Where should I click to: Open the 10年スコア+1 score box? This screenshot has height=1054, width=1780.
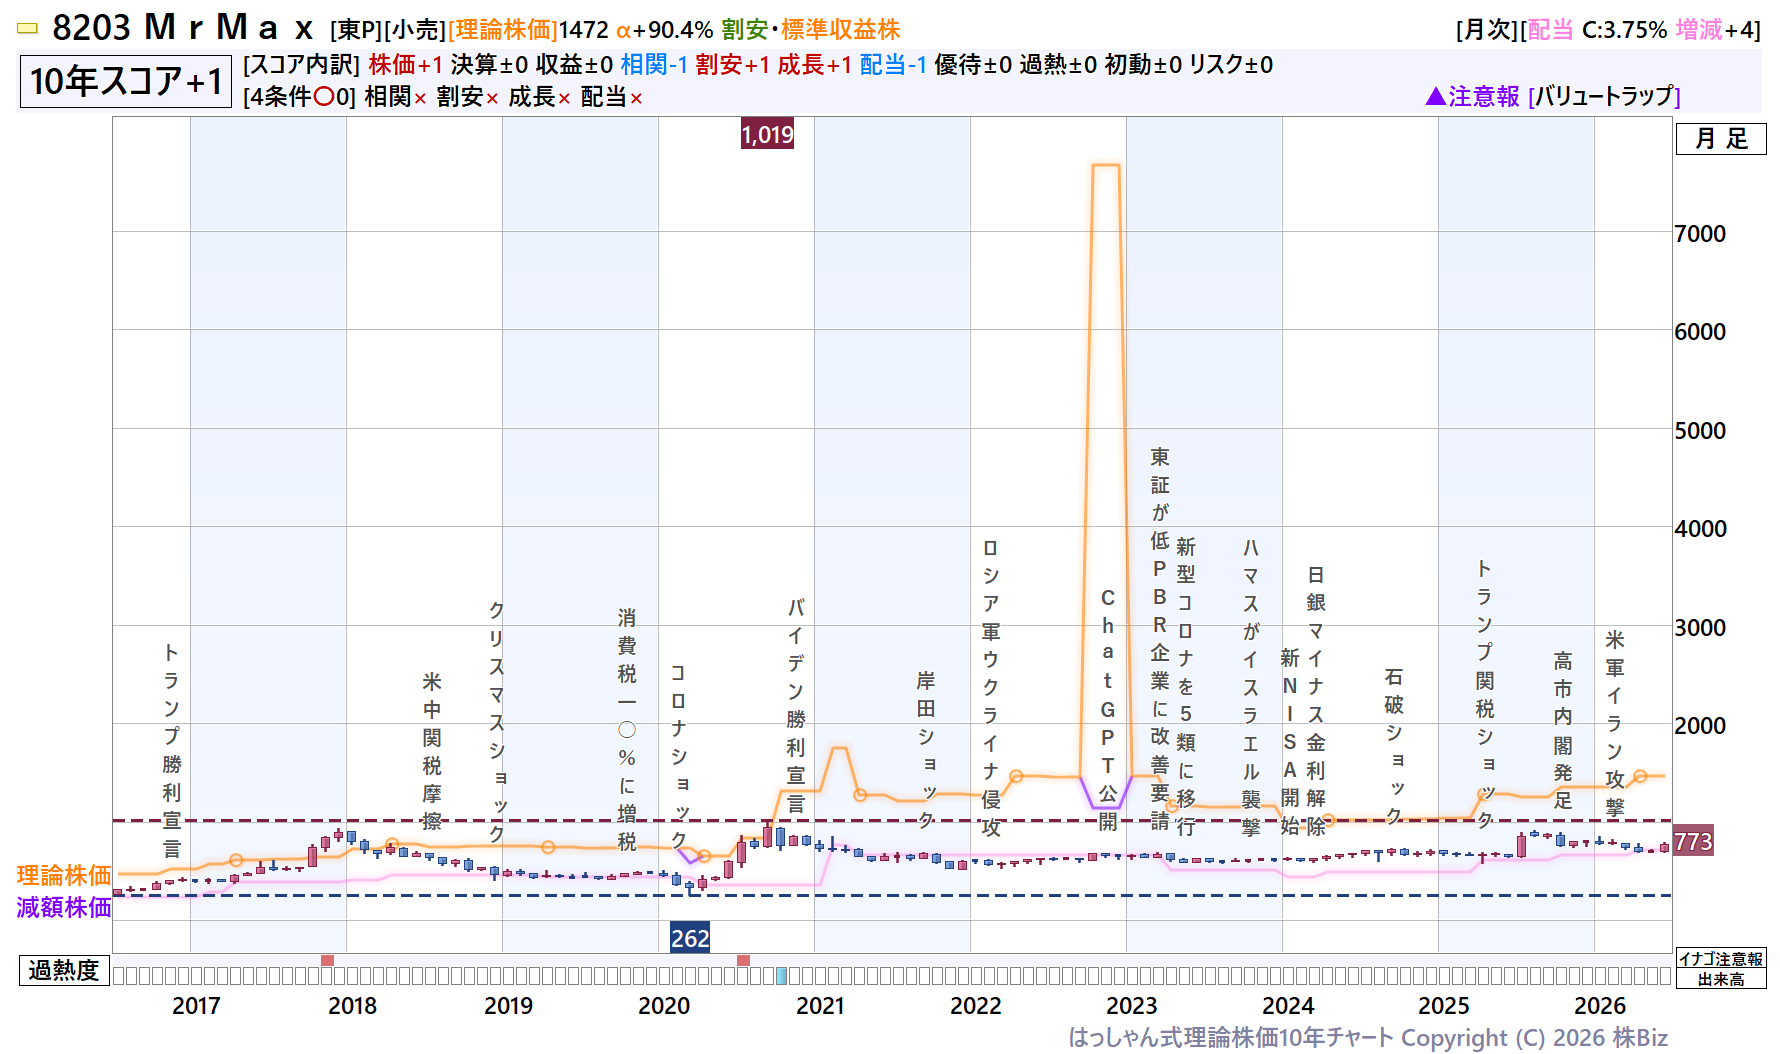pyautogui.click(x=126, y=81)
